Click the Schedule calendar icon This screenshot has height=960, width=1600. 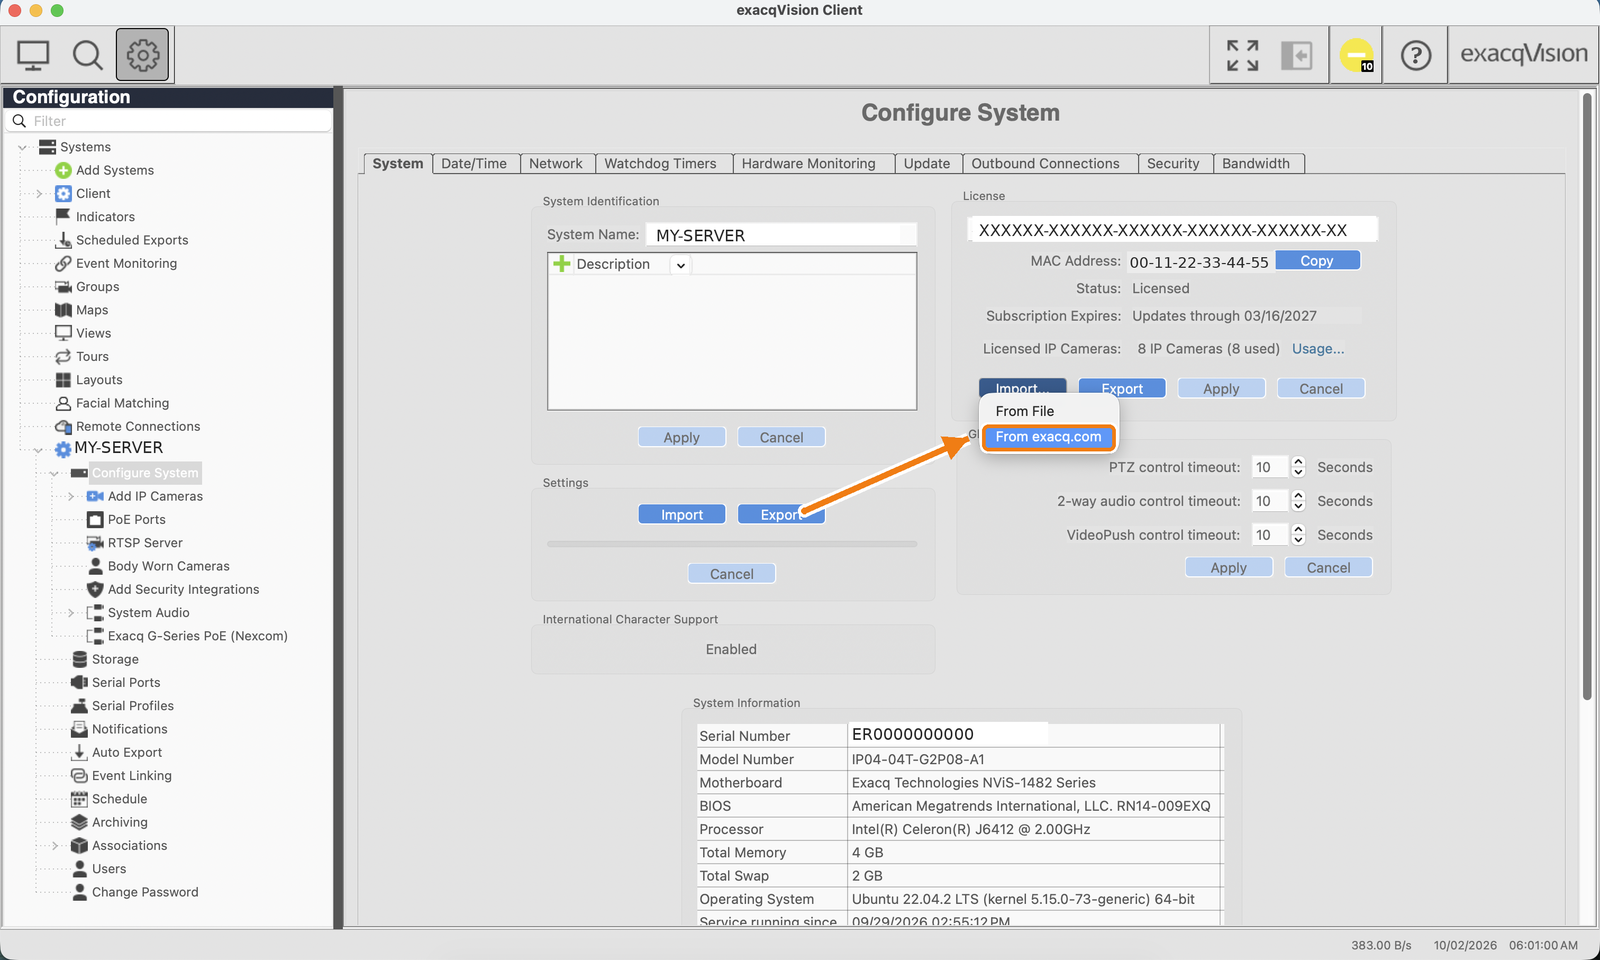click(79, 799)
